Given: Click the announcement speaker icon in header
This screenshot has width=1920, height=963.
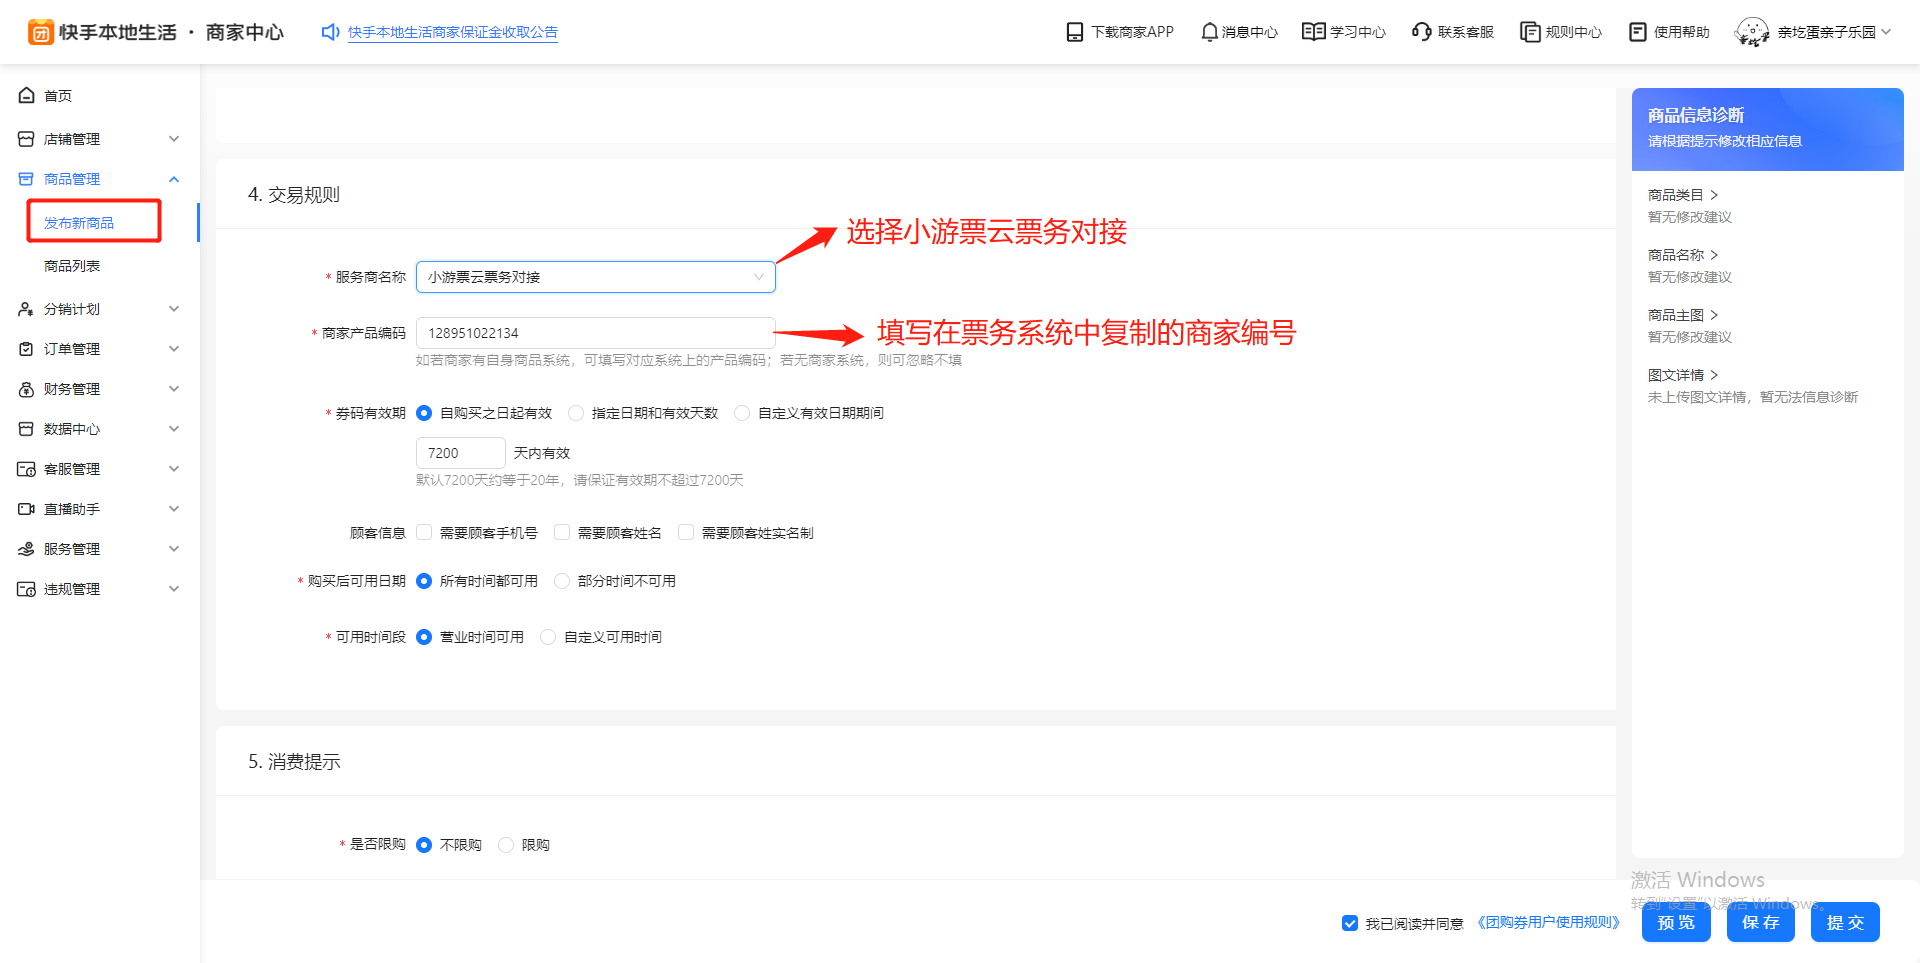Looking at the screenshot, I should pyautogui.click(x=330, y=32).
